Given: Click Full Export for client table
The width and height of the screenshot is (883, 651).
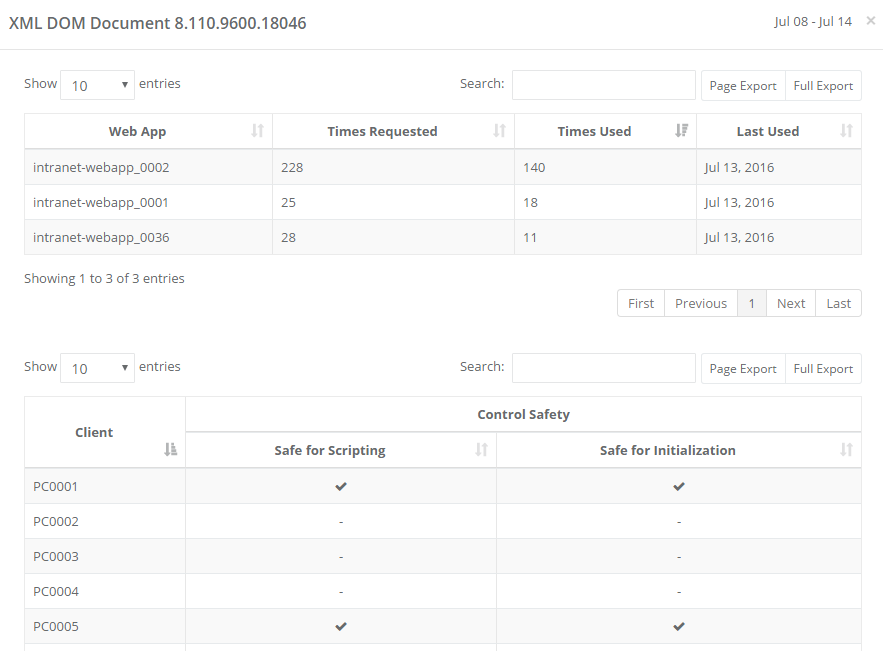Looking at the screenshot, I should 823,369.
